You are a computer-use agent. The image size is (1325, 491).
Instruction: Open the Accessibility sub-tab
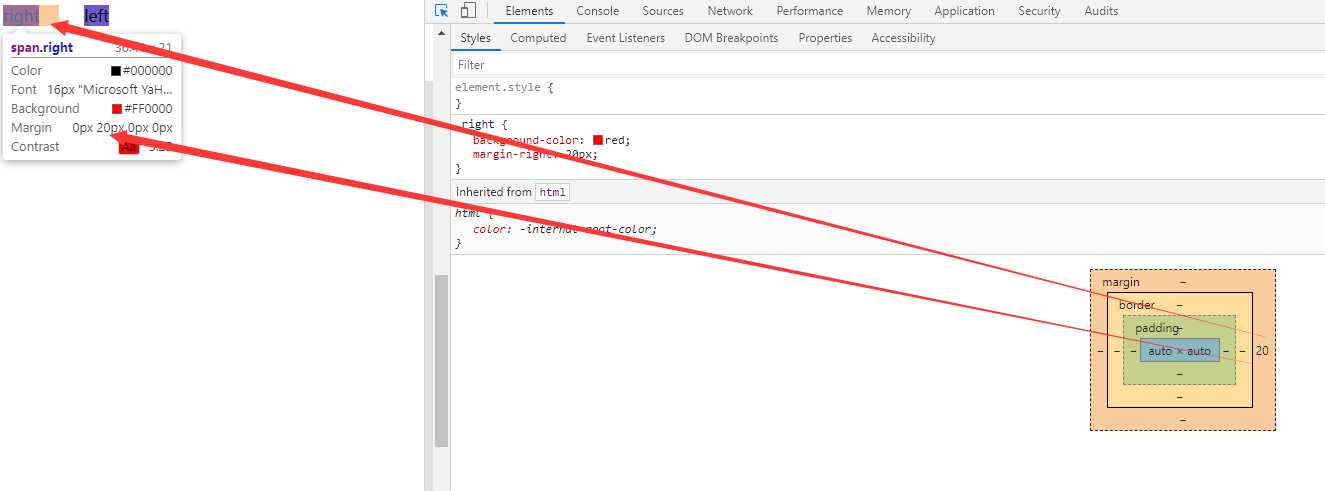point(903,38)
